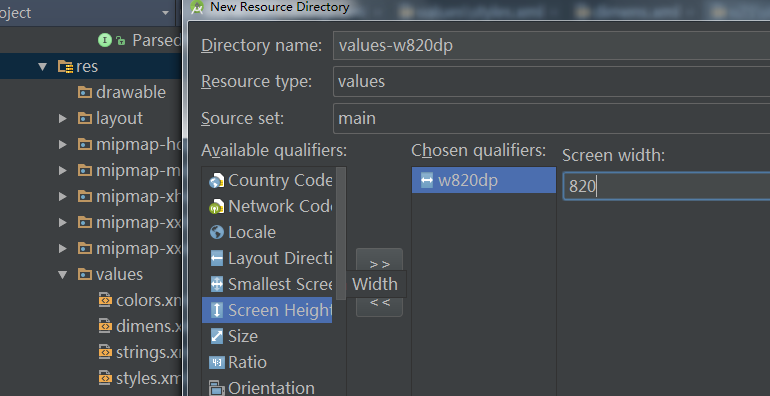Select the res row in project tree
Viewport: 770px width, 396px height.
click(90, 66)
